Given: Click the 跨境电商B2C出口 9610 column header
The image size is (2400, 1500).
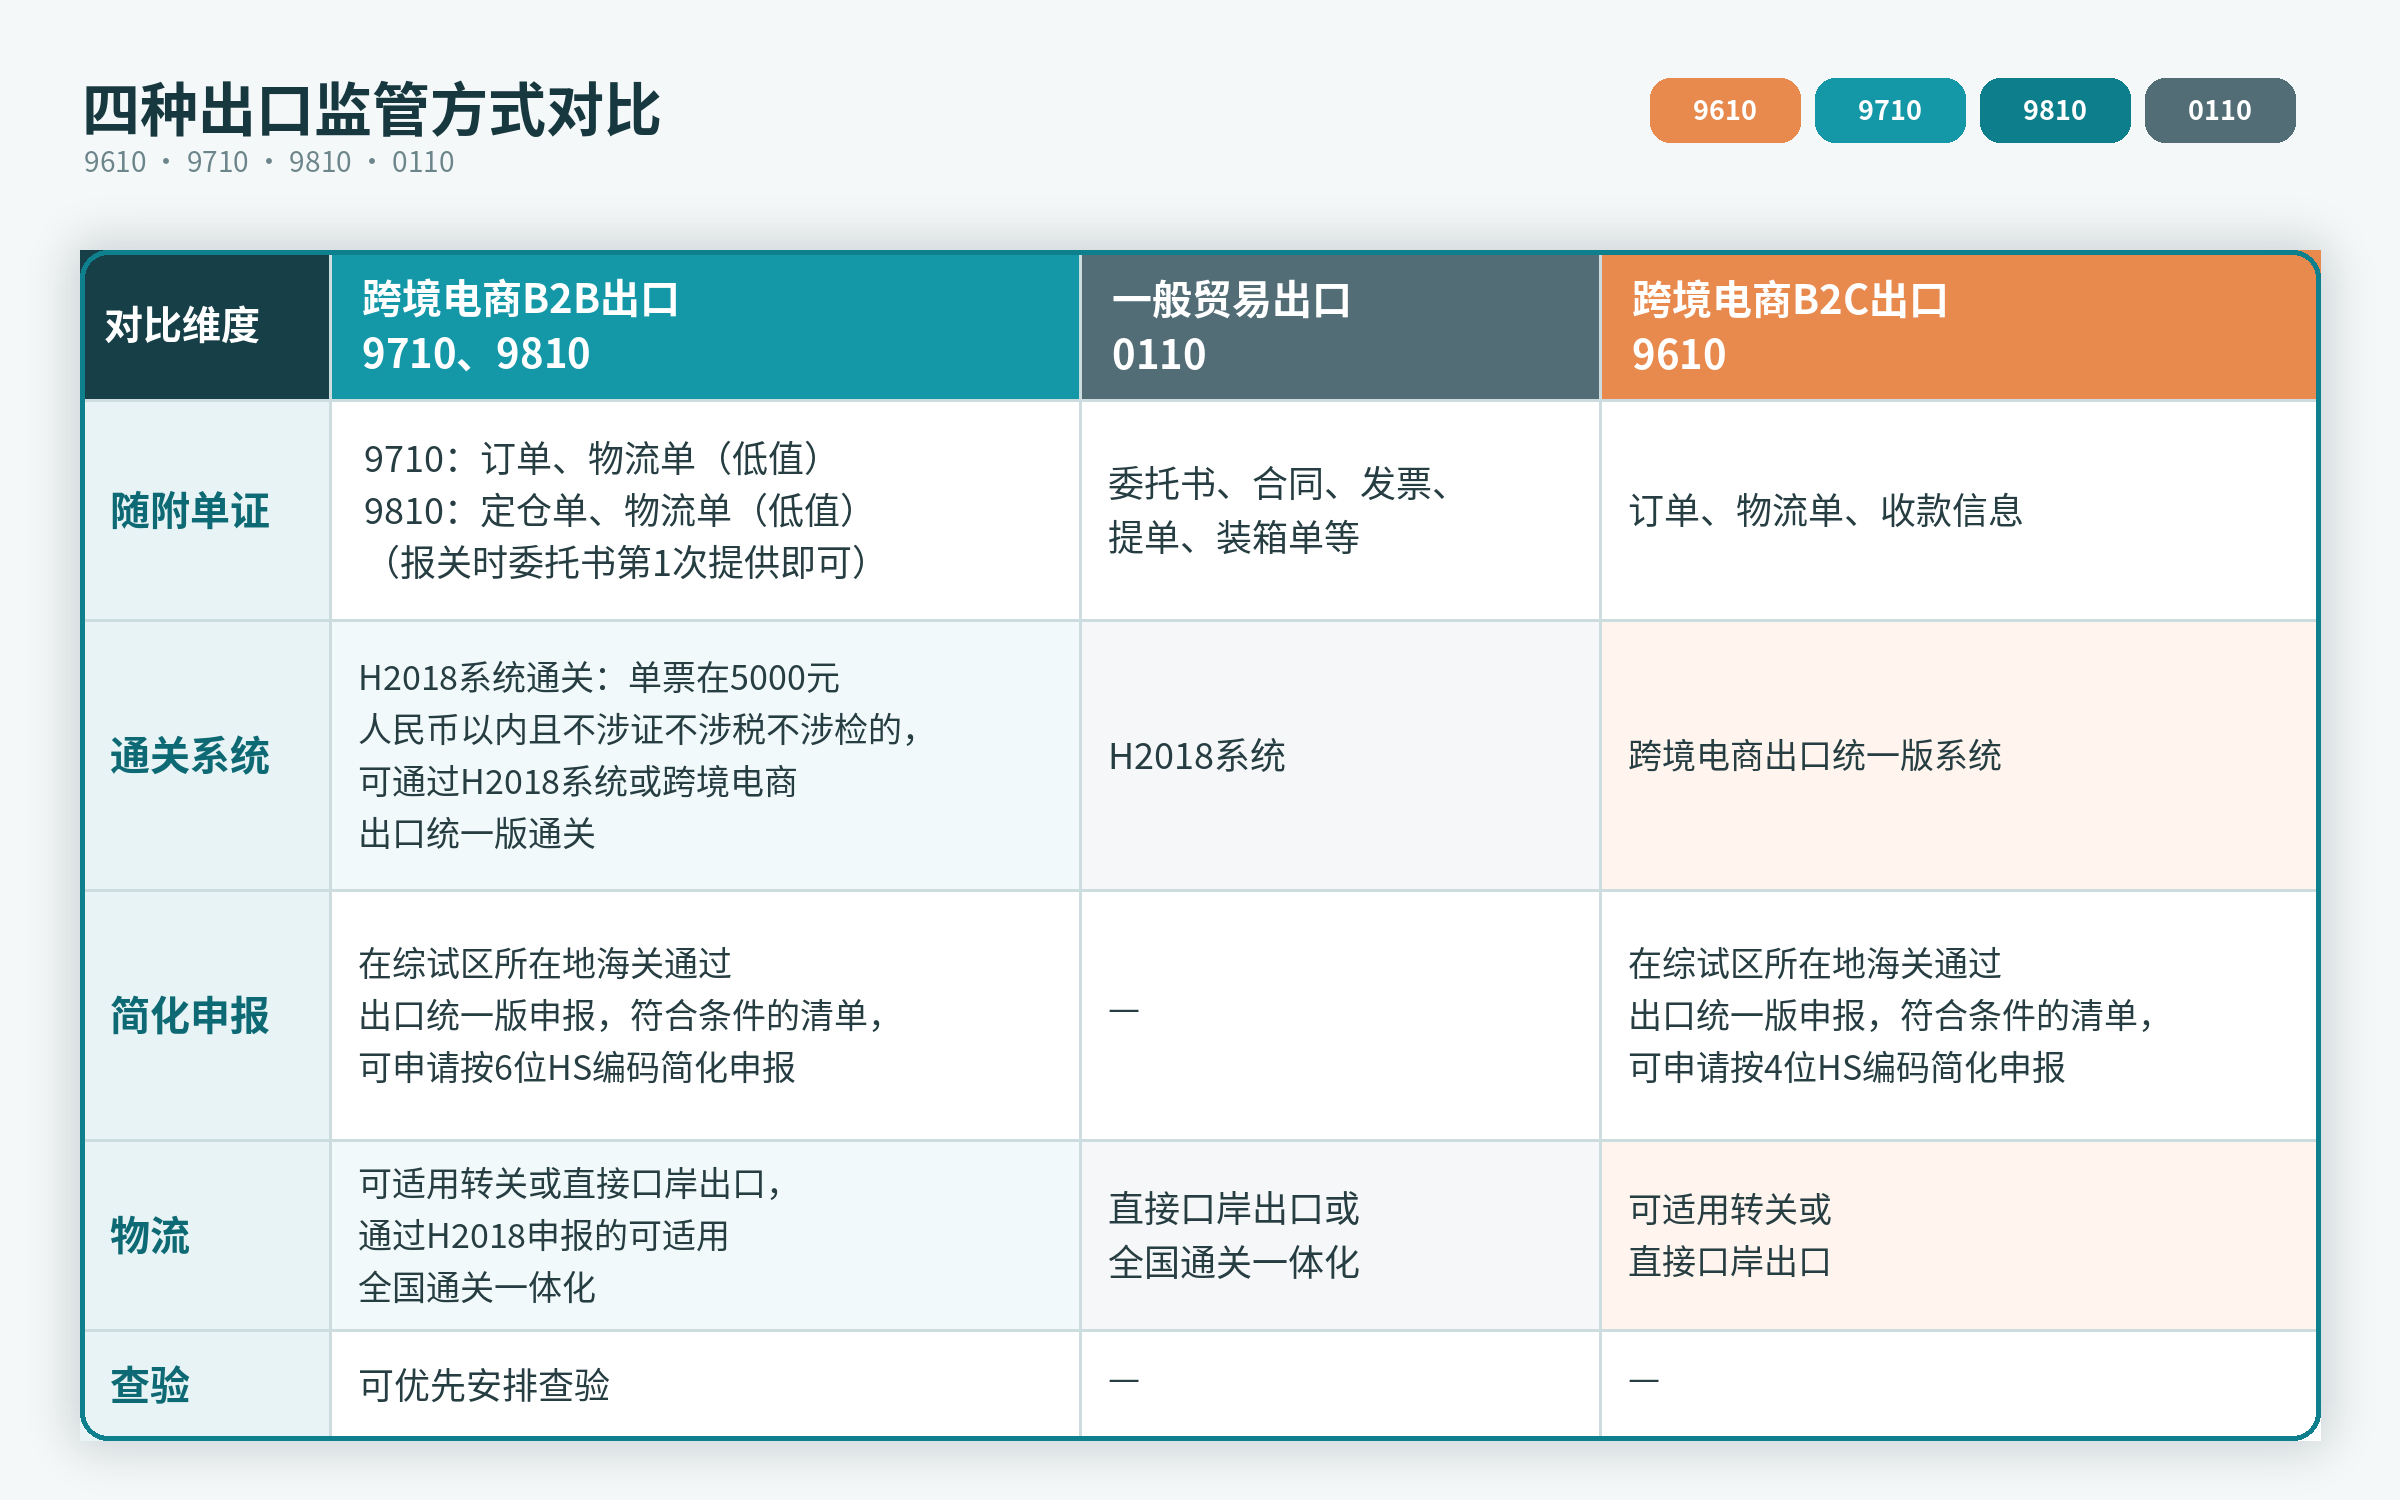Looking at the screenshot, I should tap(1958, 326).
